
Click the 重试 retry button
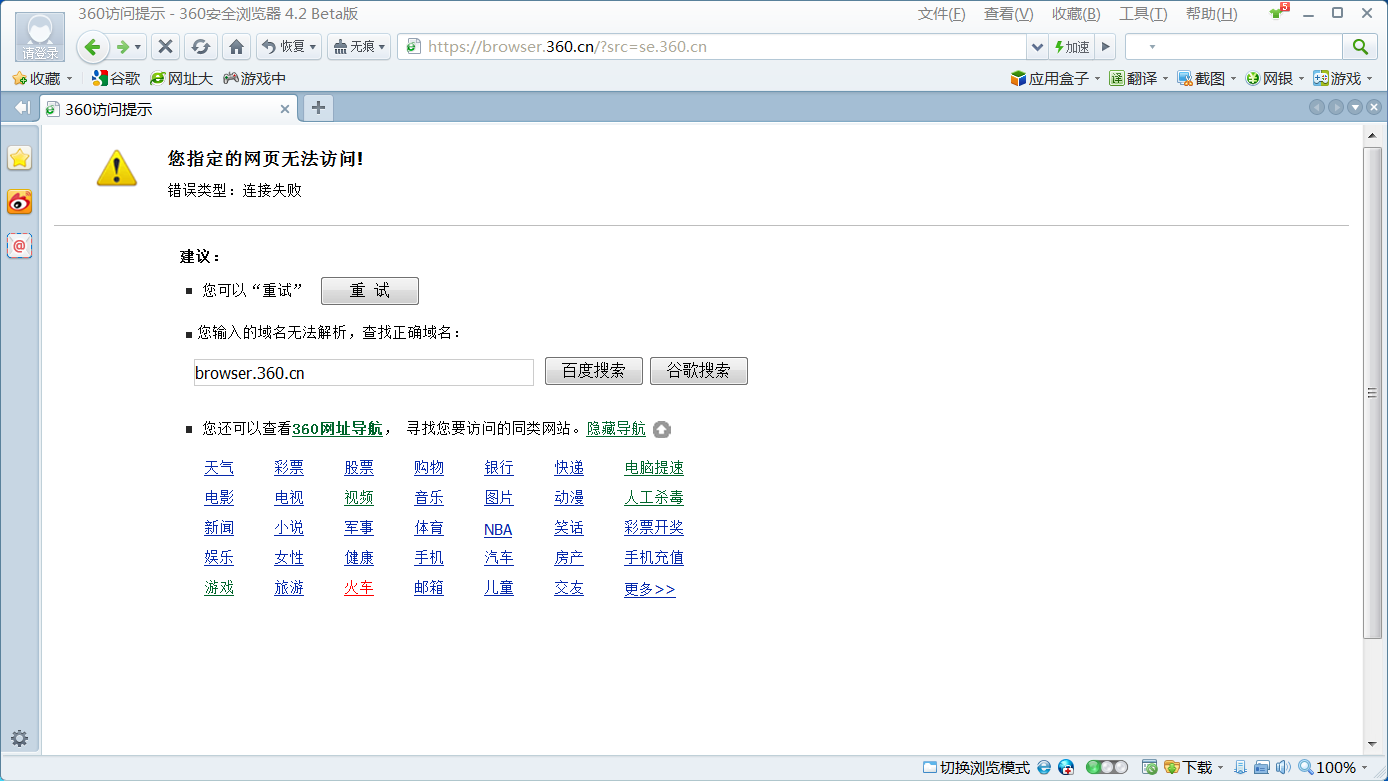(369, 291)
